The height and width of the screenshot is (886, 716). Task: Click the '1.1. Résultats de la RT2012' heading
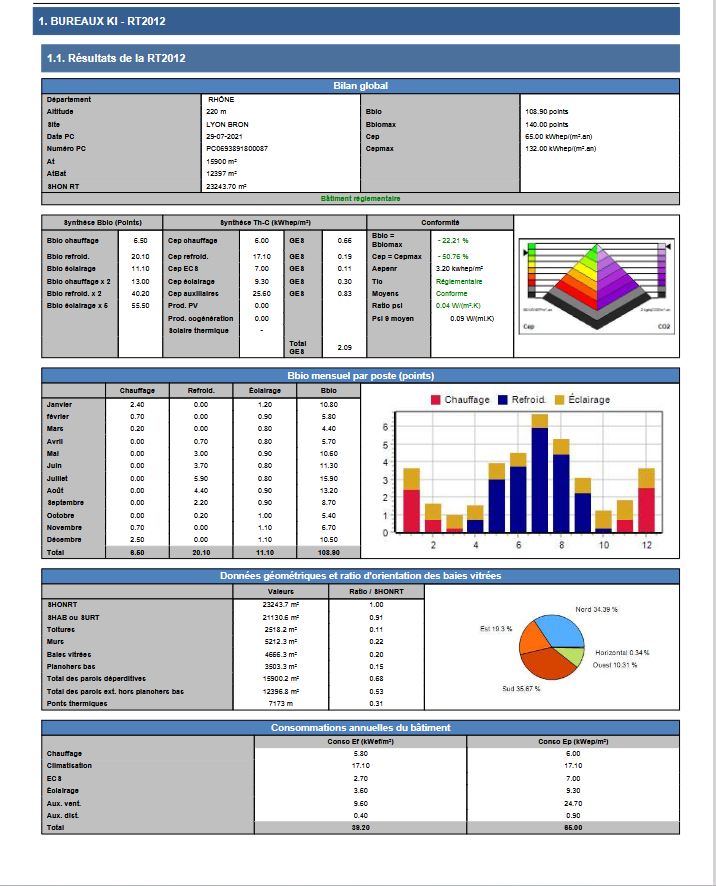point(116,58)
